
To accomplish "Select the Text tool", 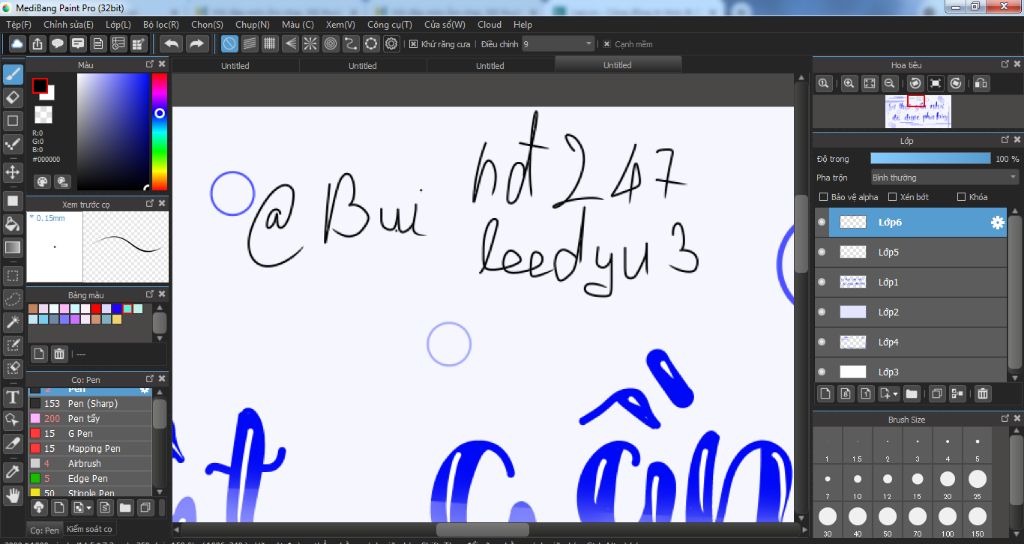I will click(x=12, y=396).
